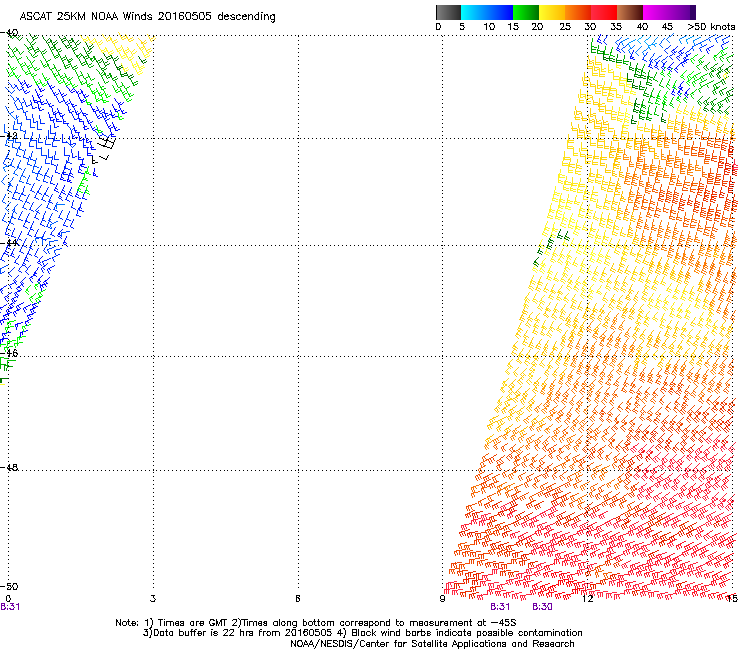Click the 8:31 time label near longitude 0
Screen dimensions: 740x650
click(x=10, y=607)
